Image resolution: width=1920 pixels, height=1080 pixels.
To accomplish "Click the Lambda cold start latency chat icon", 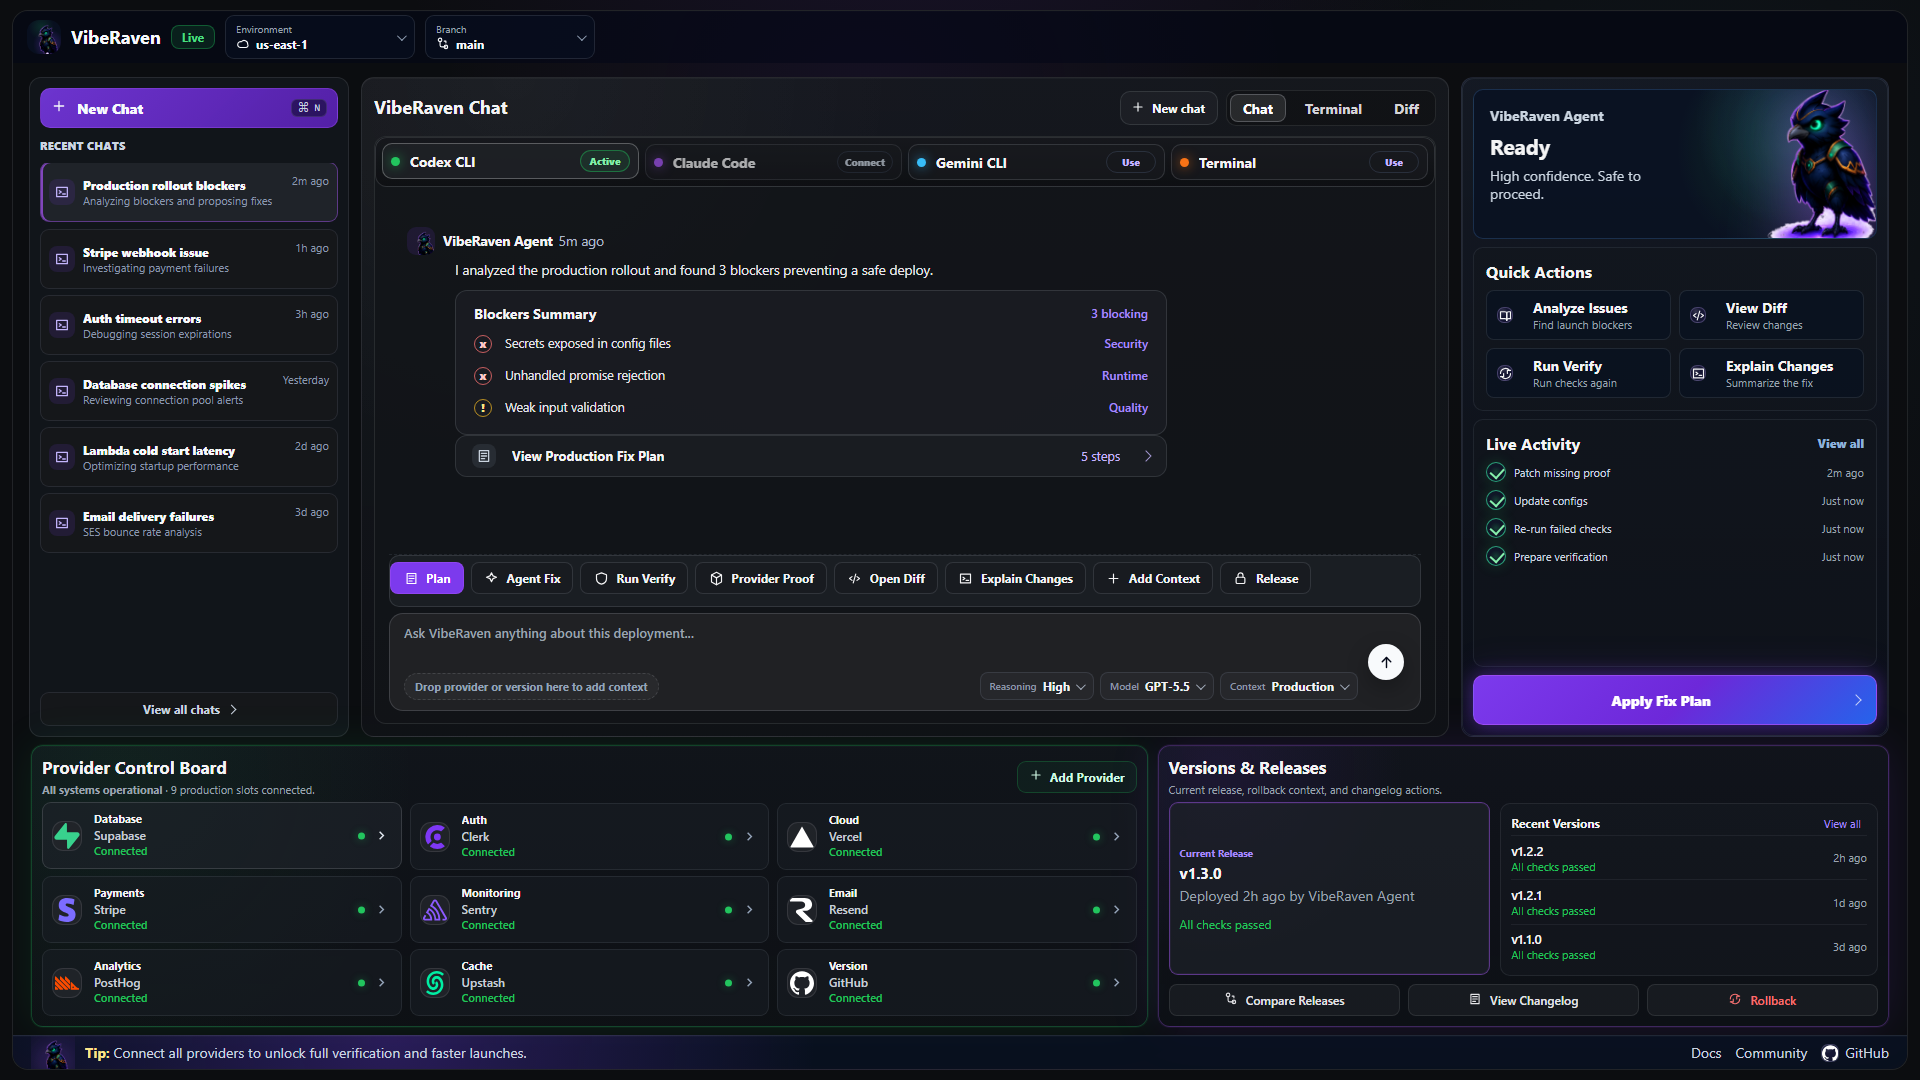I will pyautogui.click(x=62, y=457).
